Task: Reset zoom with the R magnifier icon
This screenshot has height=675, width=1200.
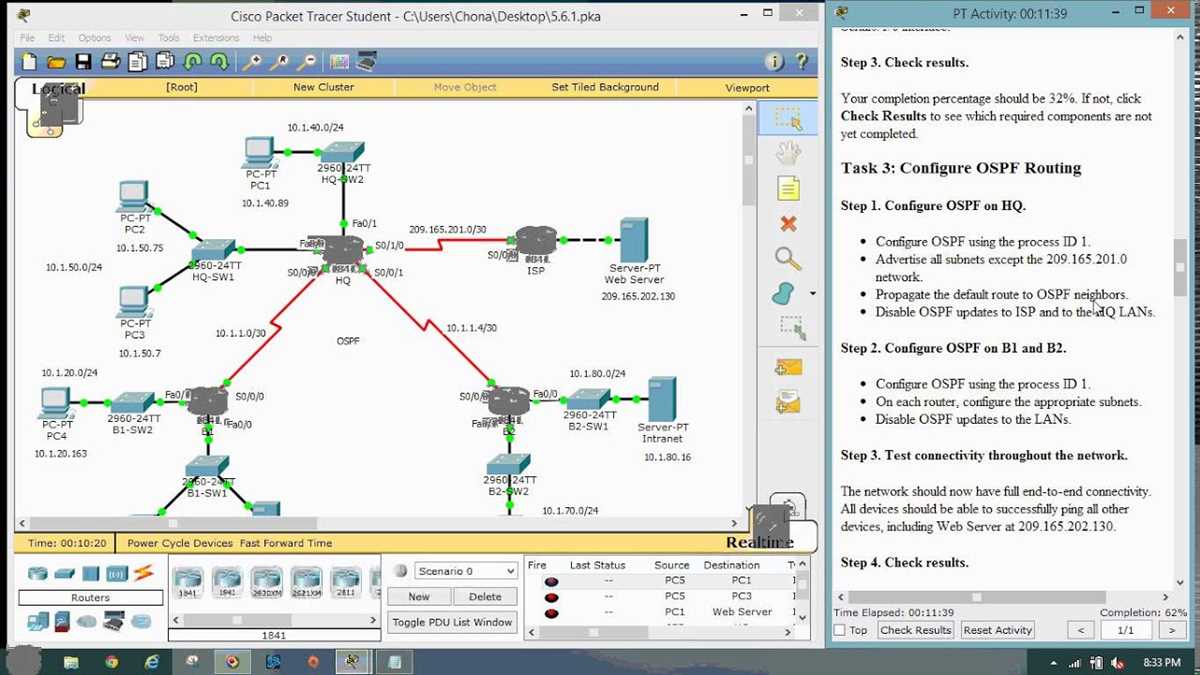Action: (279, 62)
